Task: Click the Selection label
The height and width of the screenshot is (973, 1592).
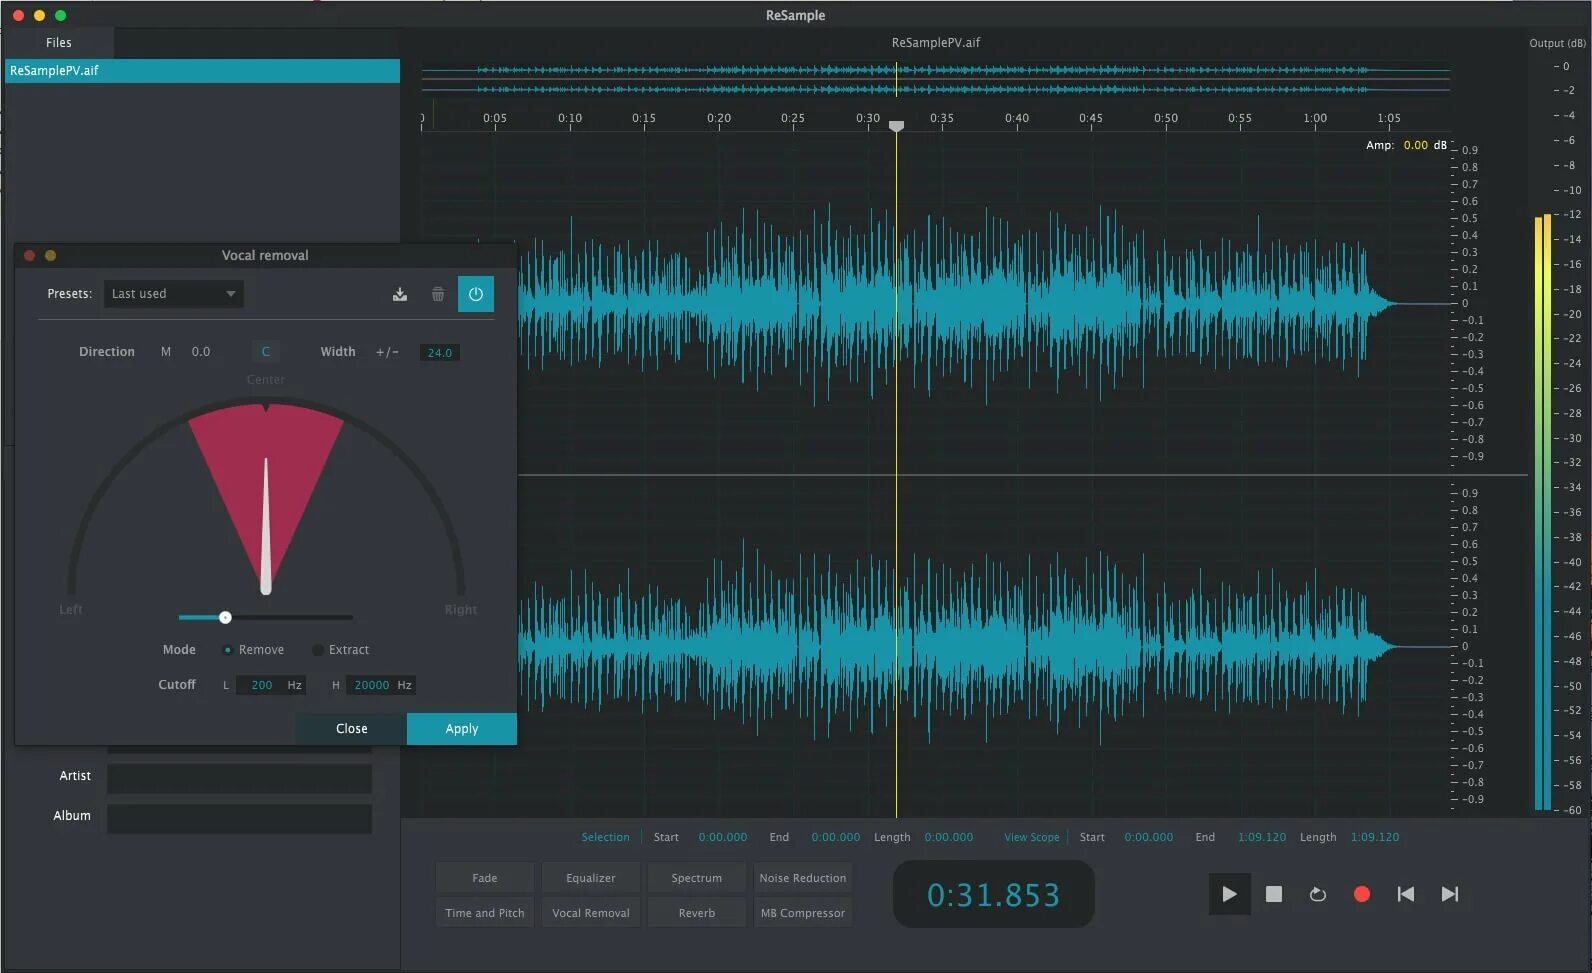Action: 606,838
